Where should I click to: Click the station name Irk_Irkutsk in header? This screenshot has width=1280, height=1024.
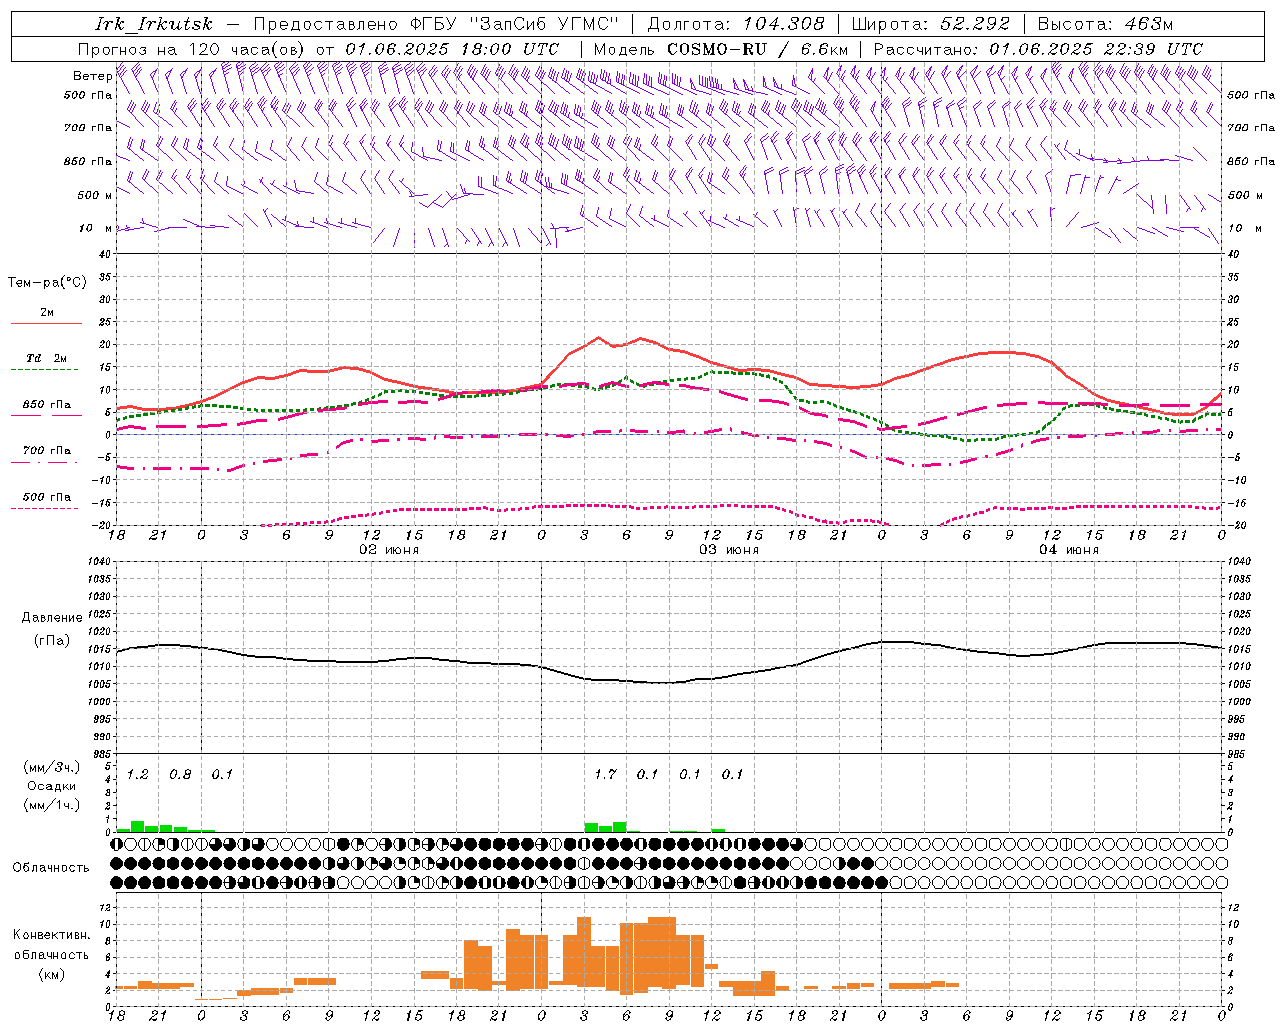(x=153, y=24)
